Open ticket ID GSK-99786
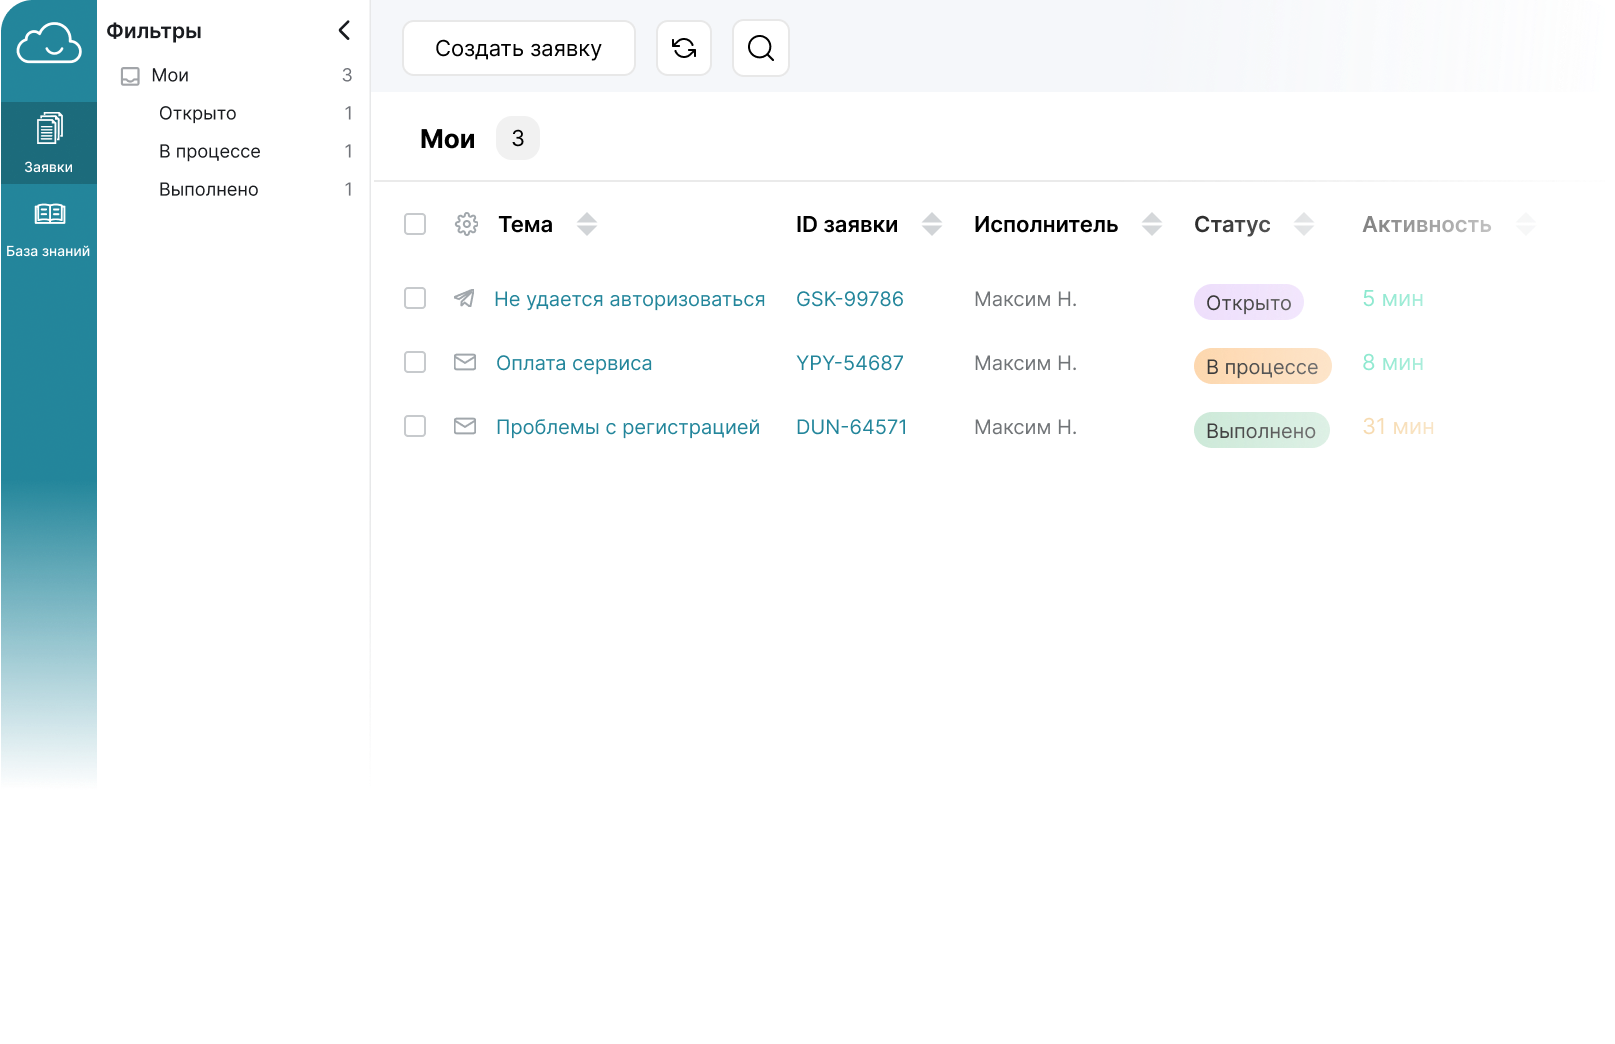 tap(850, 299)
